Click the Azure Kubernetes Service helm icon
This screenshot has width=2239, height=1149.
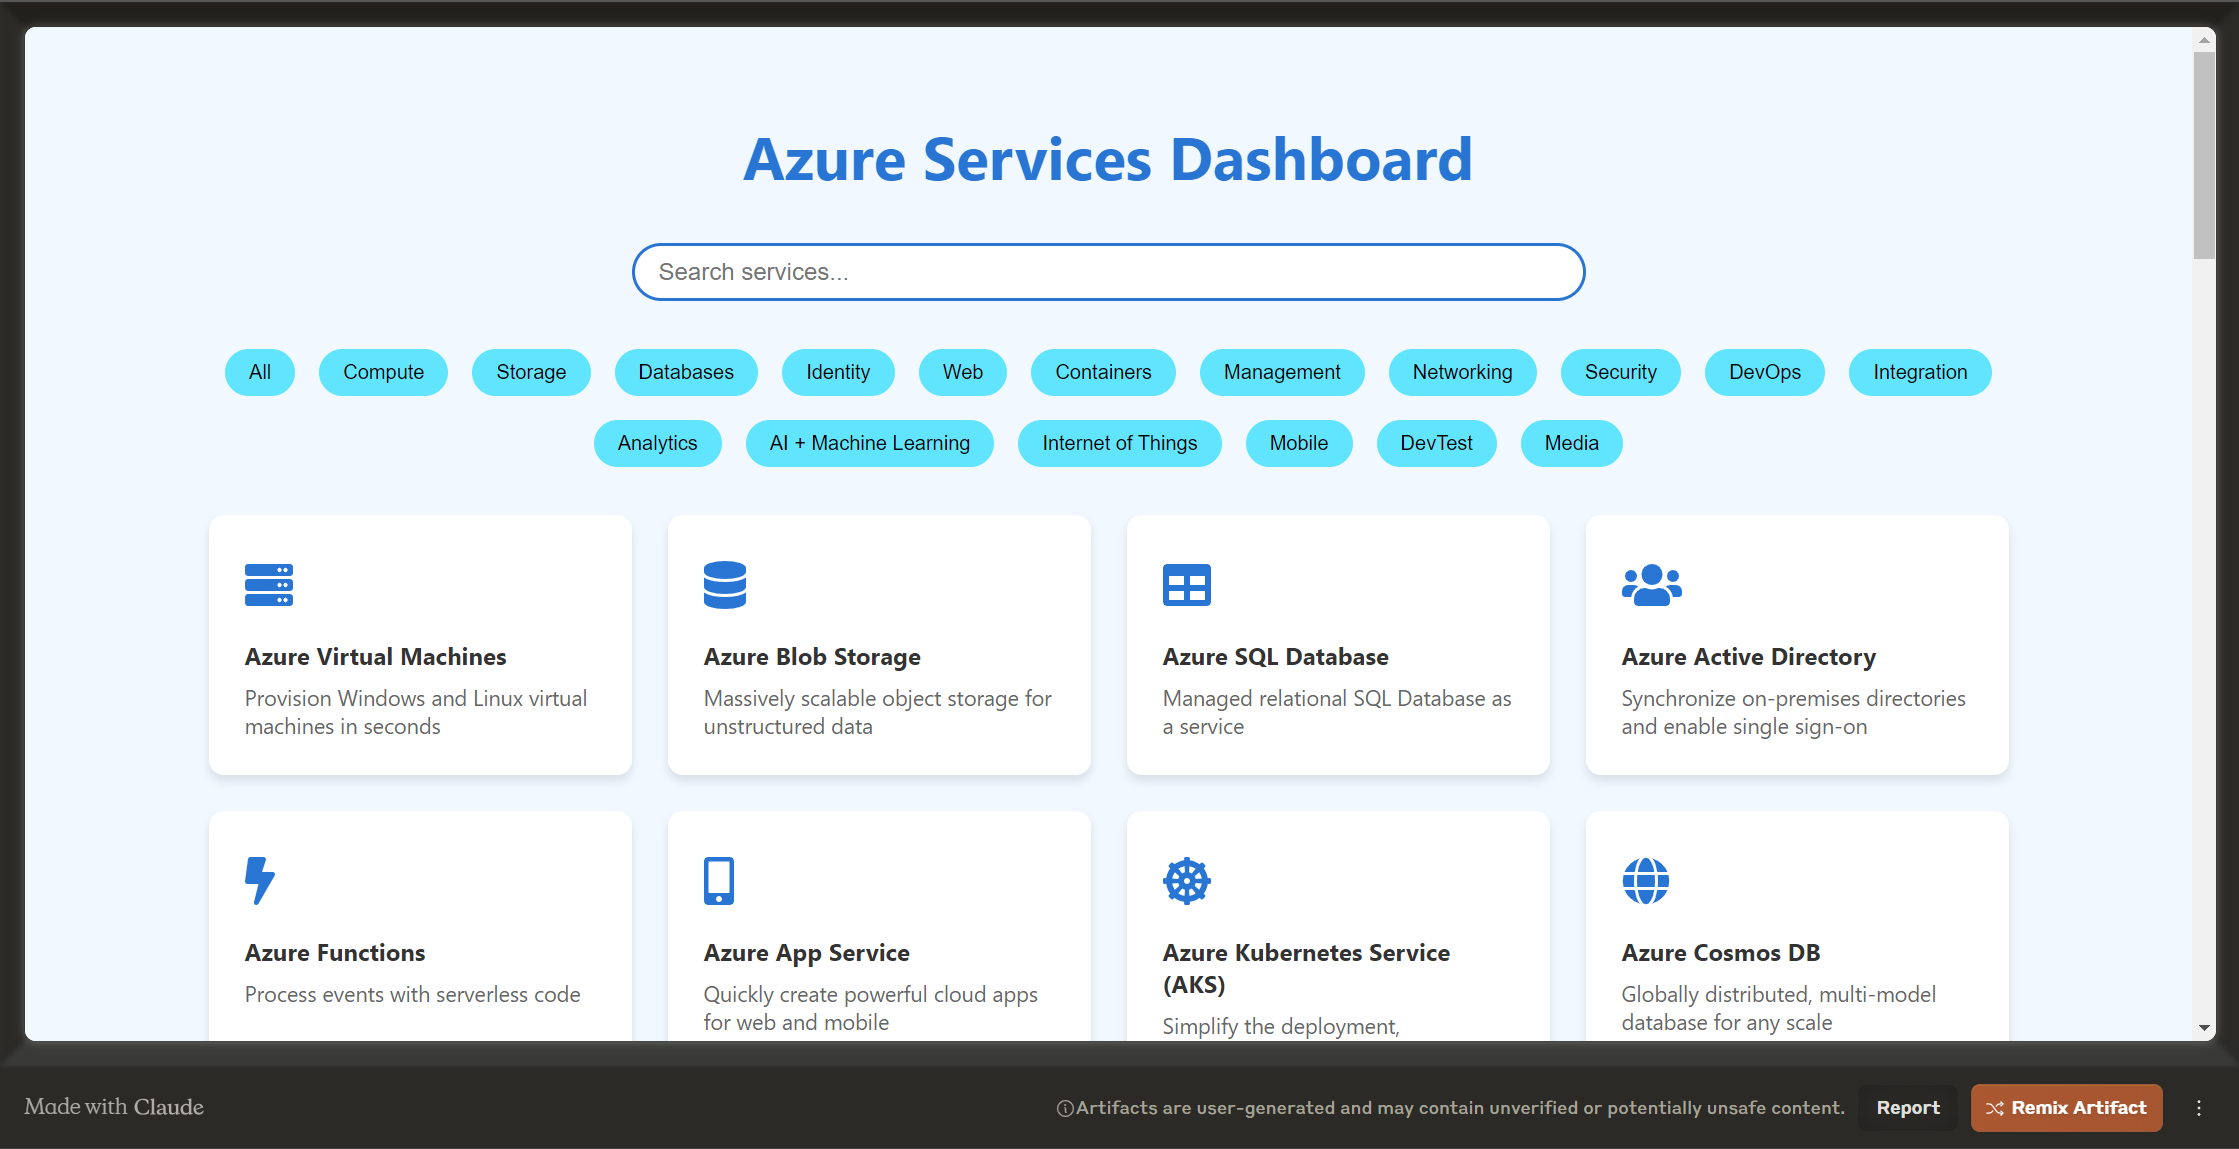1187,879
